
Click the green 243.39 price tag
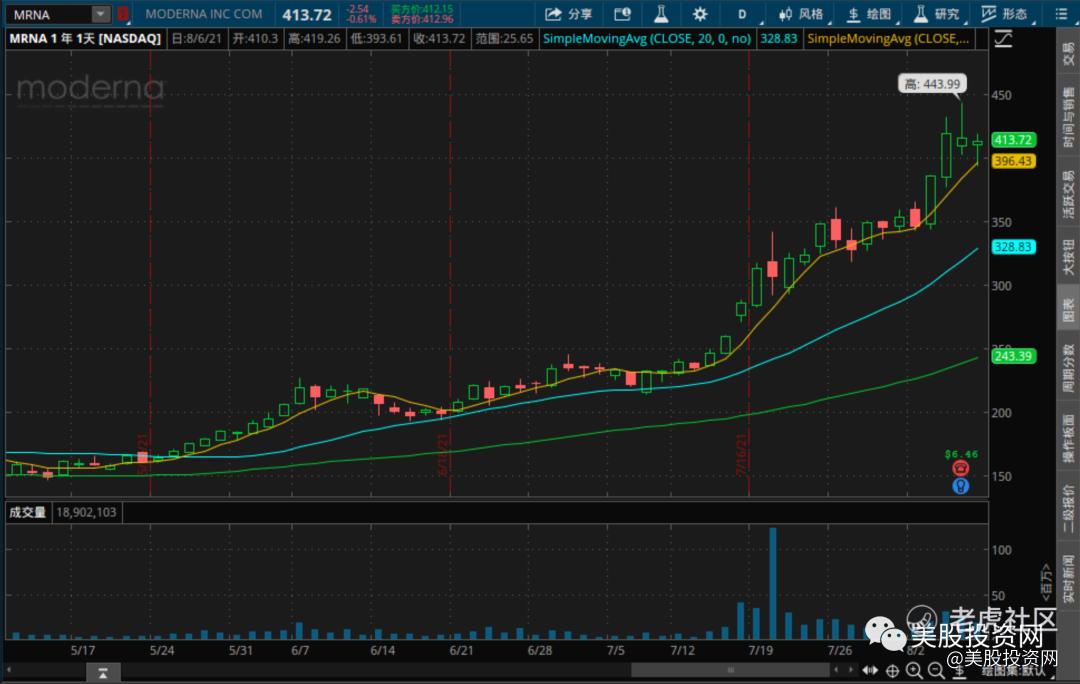[x=1013, y=356]
